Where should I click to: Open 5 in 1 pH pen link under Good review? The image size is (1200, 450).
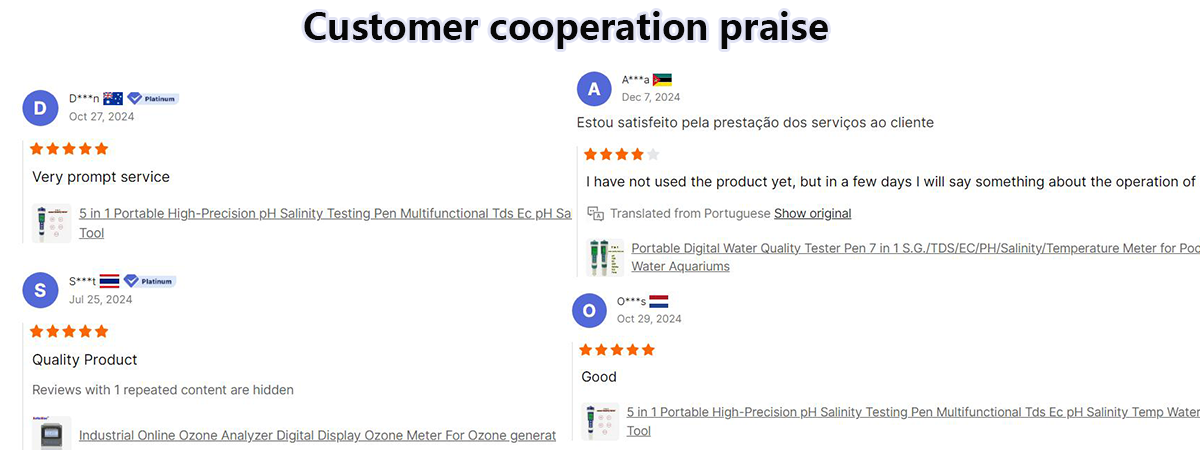913,421
